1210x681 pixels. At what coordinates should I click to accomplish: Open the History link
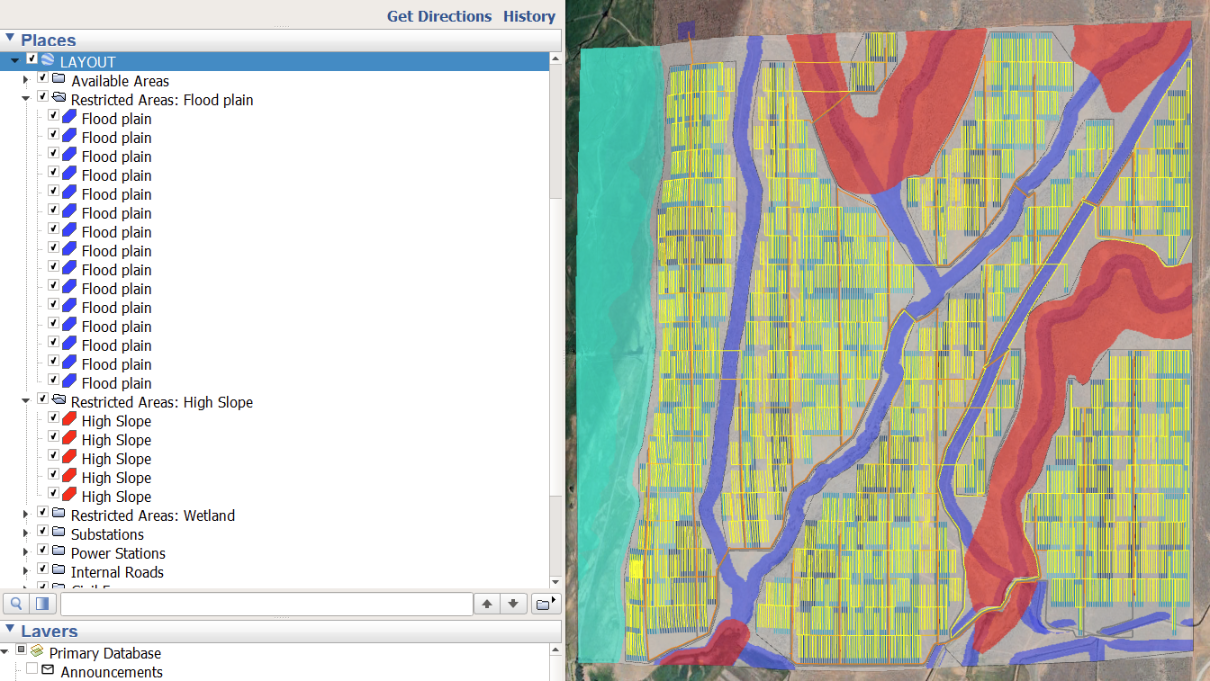tap(529, 16)
